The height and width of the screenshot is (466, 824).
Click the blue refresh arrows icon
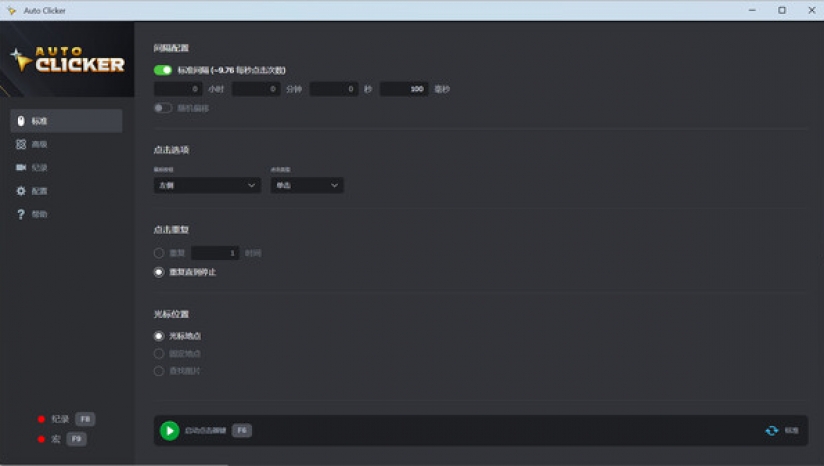771,431
